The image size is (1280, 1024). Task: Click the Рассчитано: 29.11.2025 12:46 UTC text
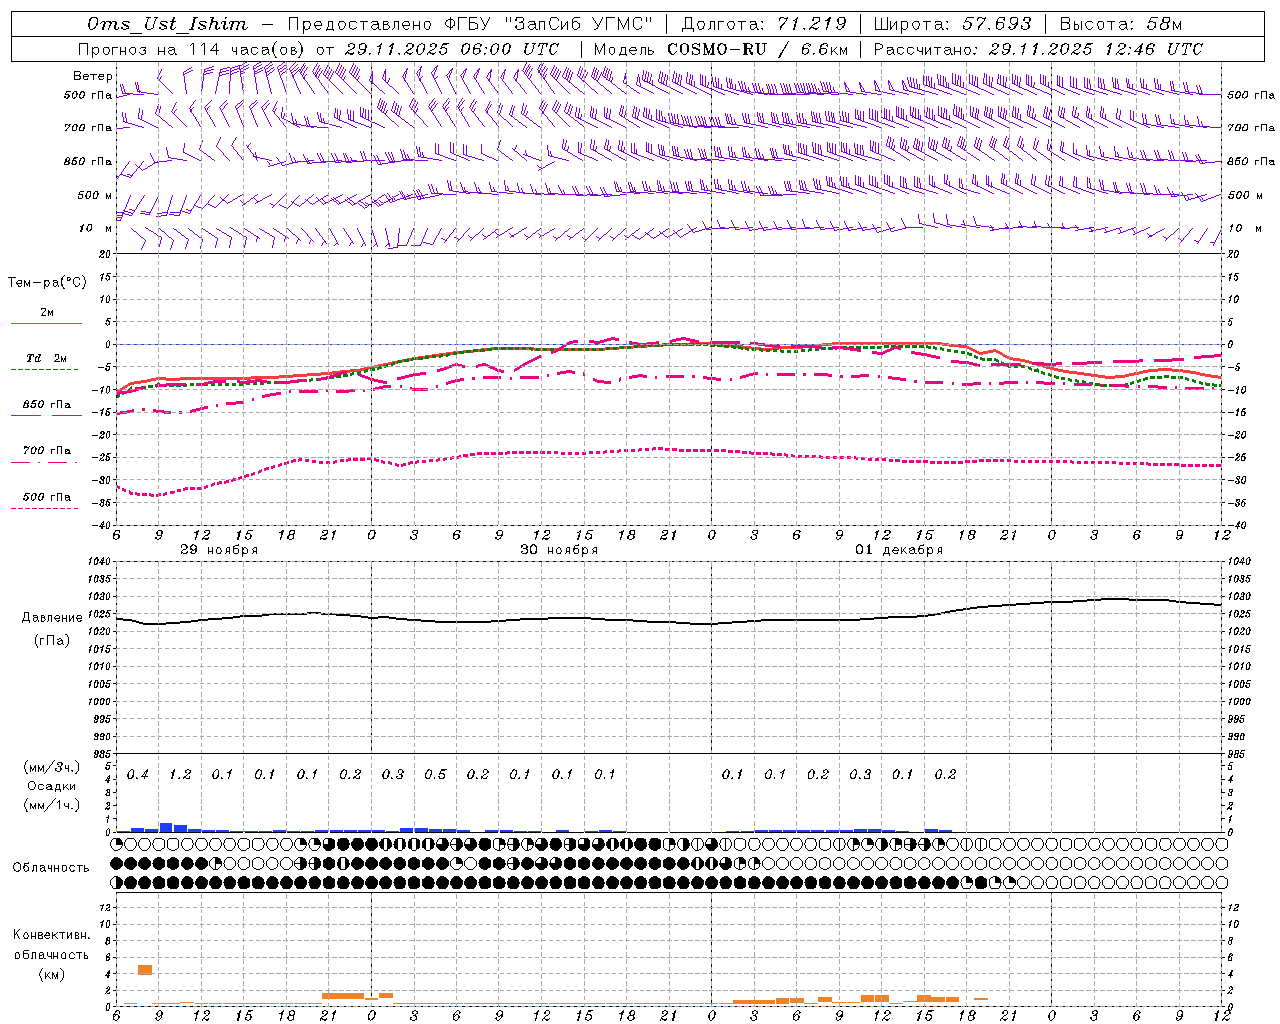(1038, 49)
